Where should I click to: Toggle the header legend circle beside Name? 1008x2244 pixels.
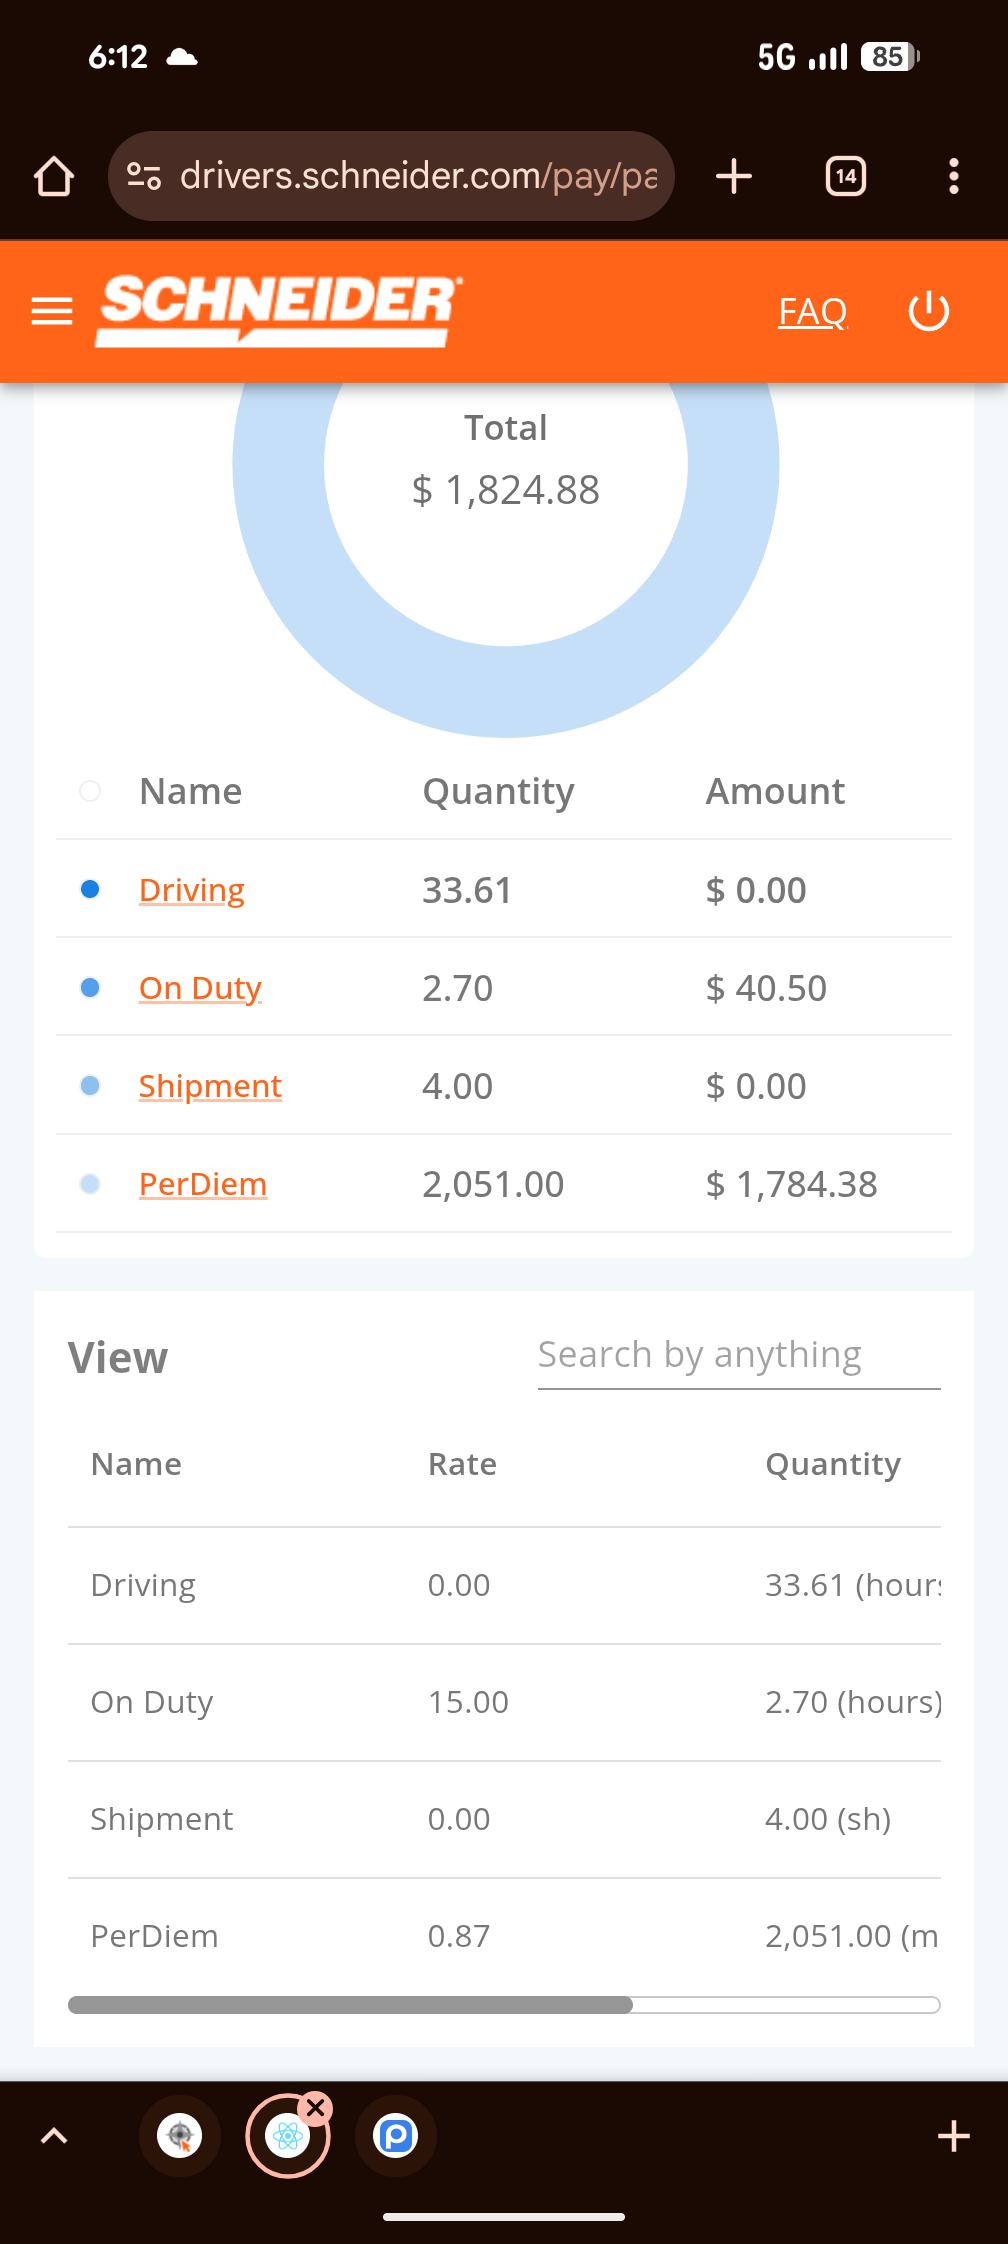(90, 791)
